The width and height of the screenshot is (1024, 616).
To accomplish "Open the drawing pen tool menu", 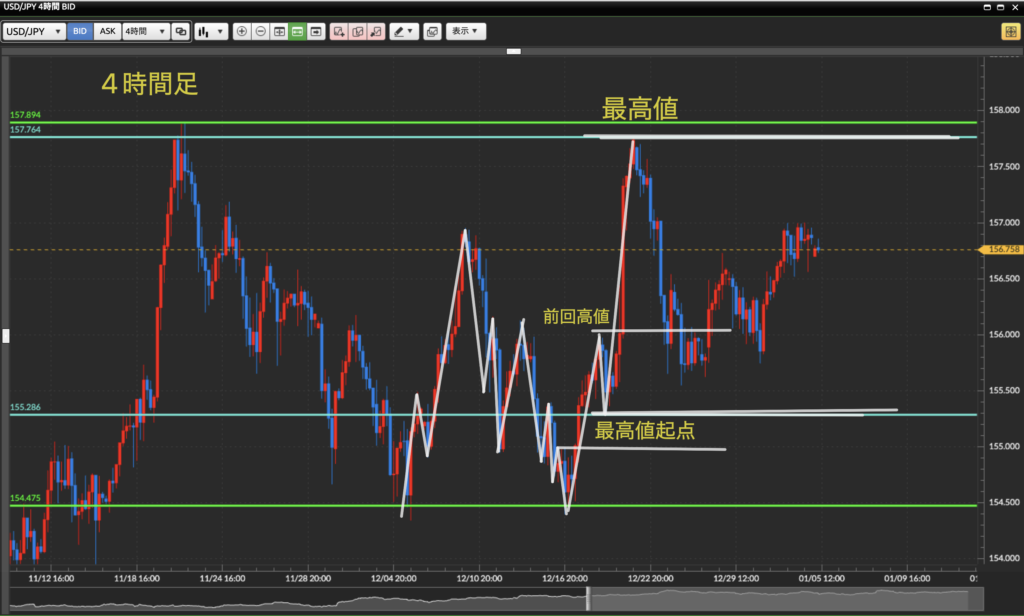I will 404,31.
